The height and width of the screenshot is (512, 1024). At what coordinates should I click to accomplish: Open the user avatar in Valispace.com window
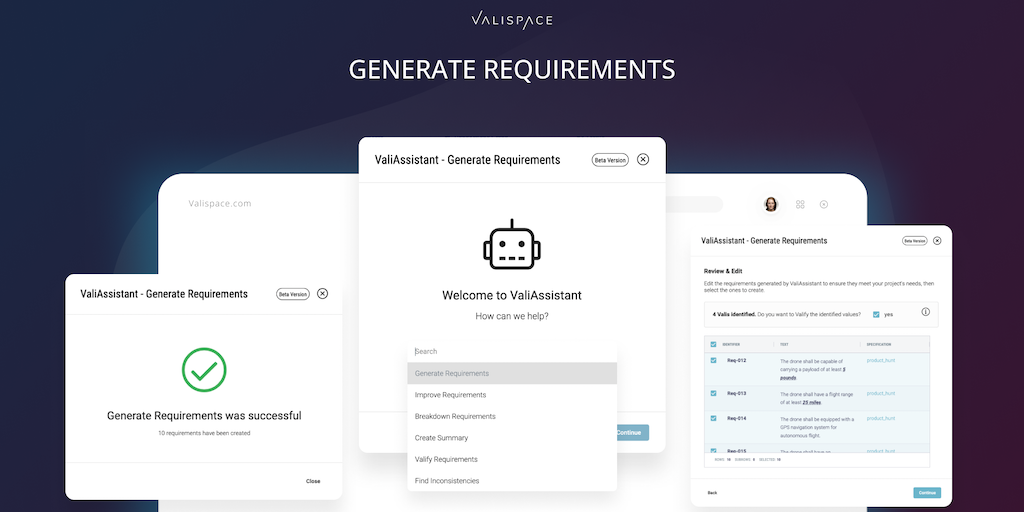point(771,204)
